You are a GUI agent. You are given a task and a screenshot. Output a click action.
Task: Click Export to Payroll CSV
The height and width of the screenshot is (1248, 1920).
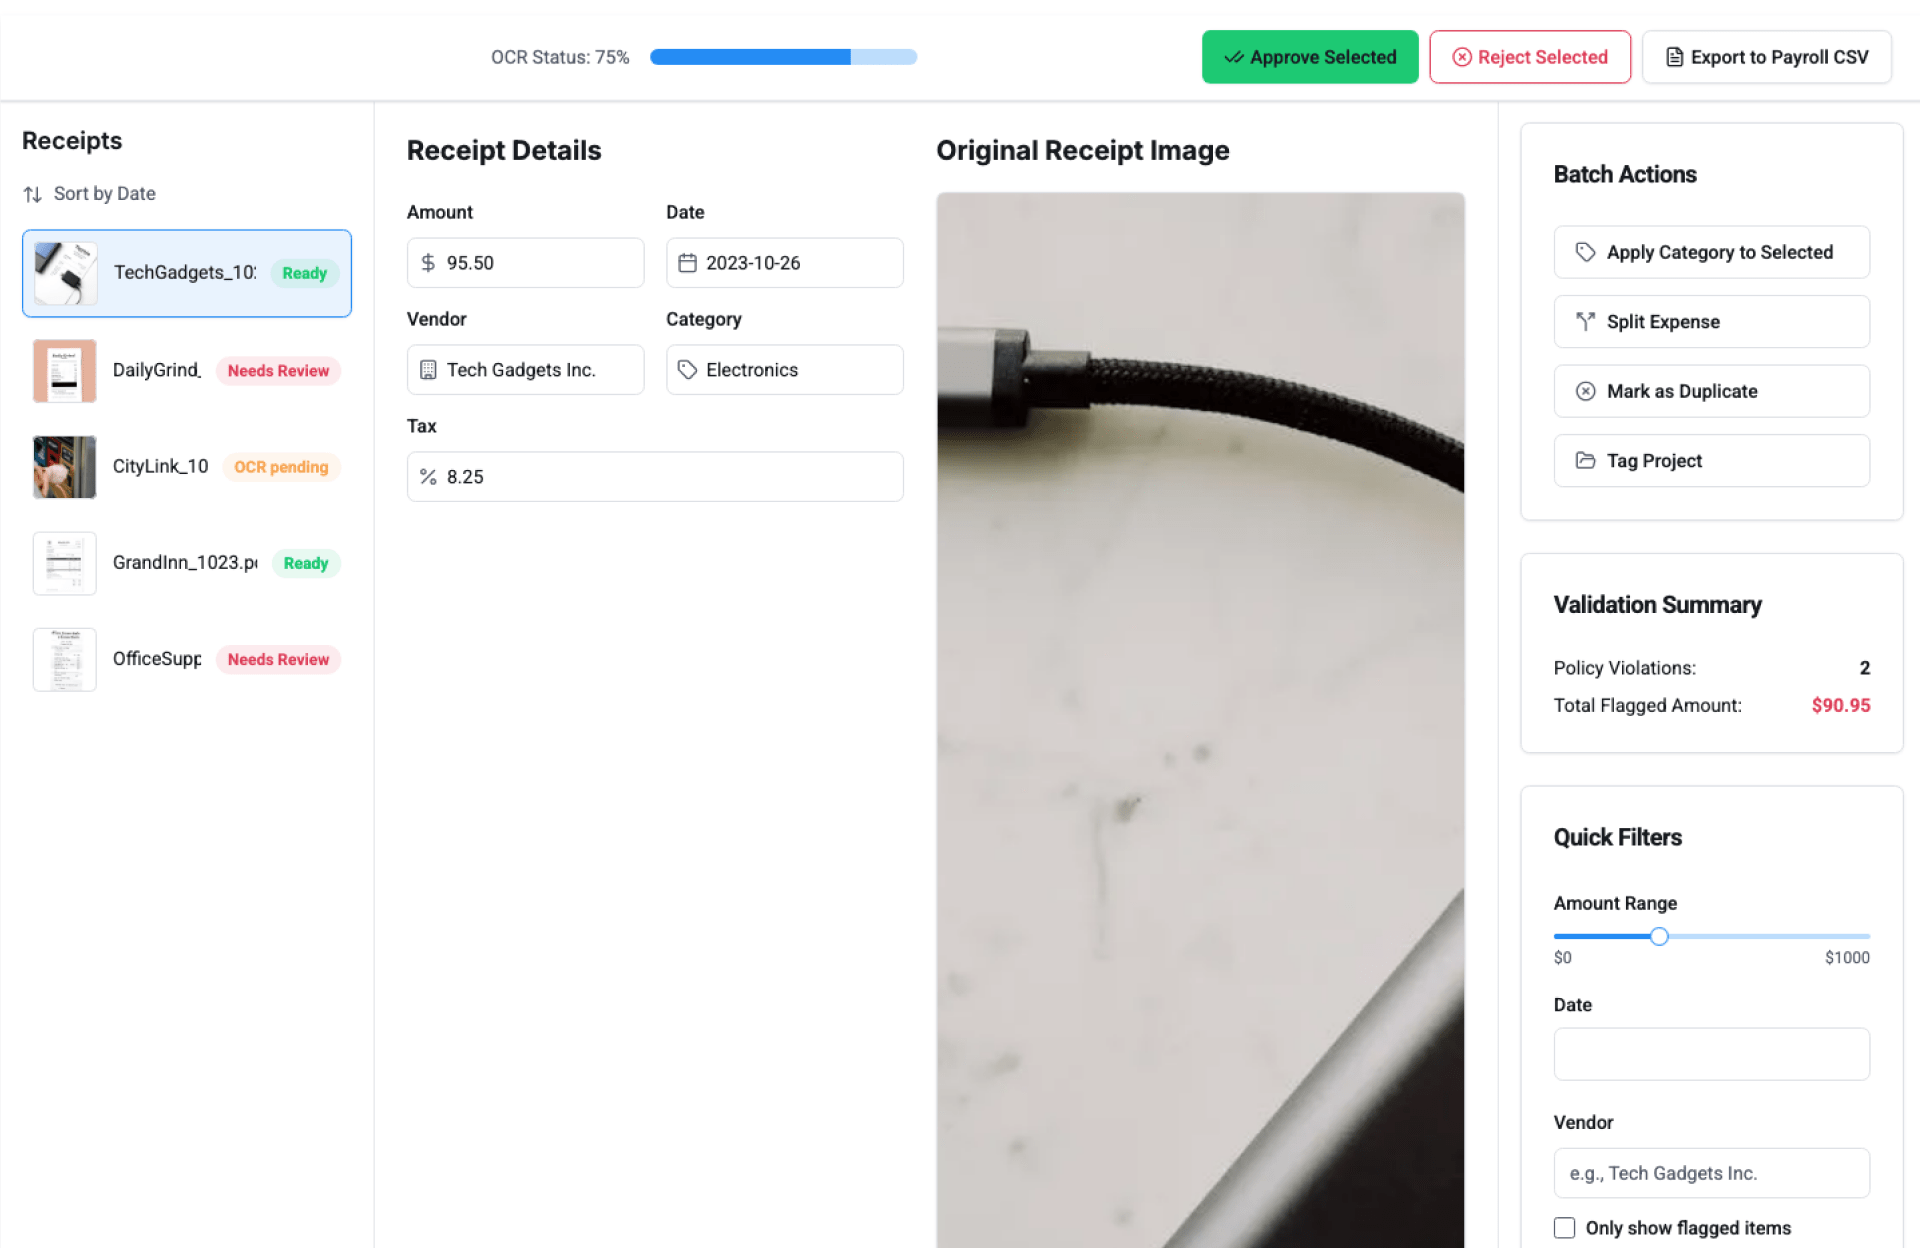click(1766, 57)
